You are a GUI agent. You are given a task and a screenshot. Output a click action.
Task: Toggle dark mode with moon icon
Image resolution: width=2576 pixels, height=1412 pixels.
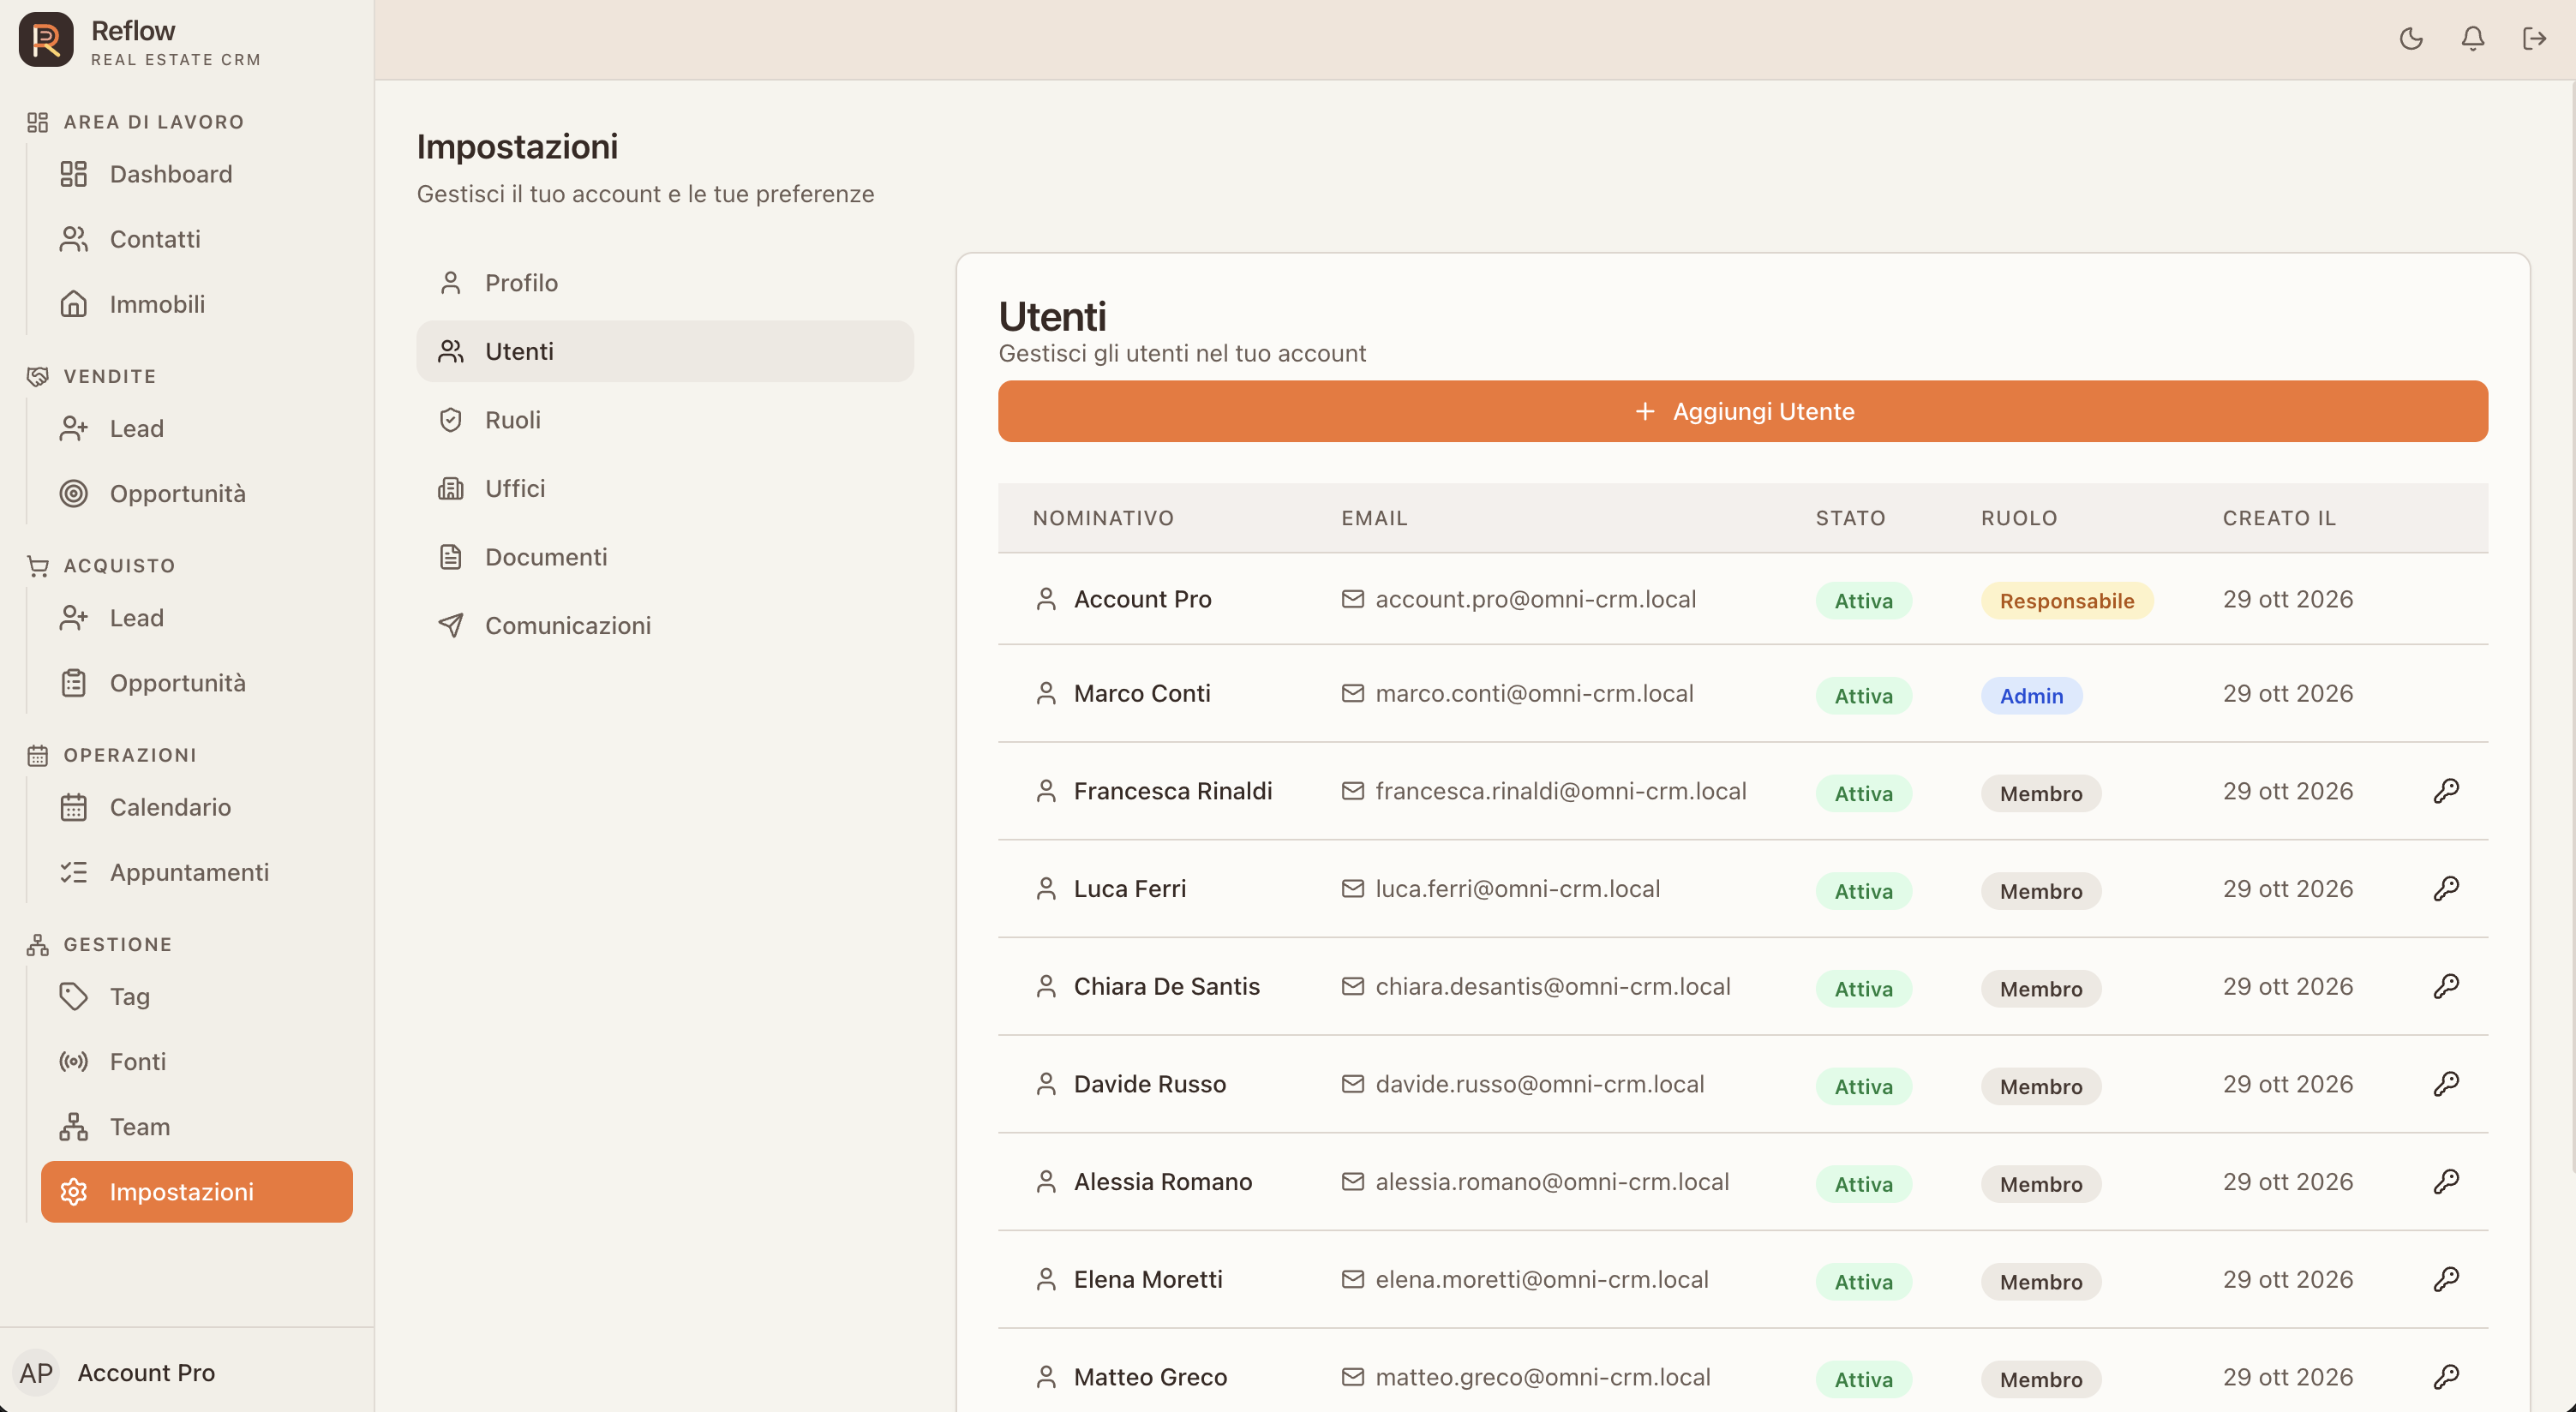pos(2411,39)
